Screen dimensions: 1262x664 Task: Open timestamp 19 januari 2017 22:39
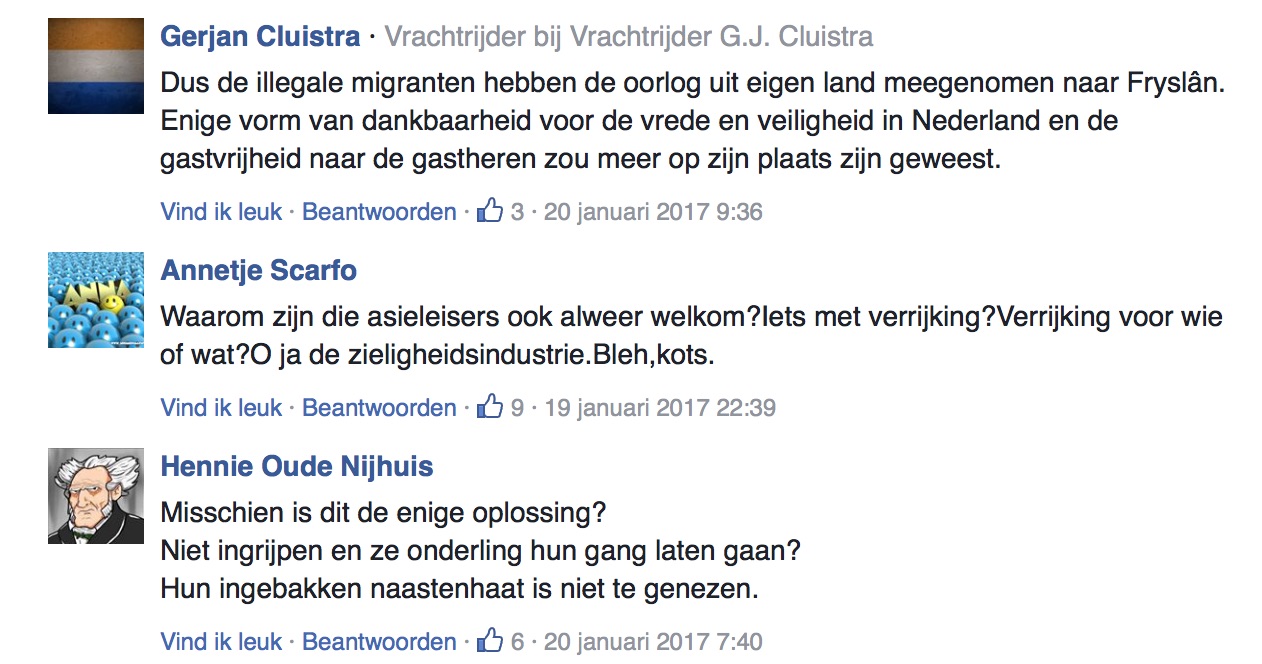(x=659, y=408)
